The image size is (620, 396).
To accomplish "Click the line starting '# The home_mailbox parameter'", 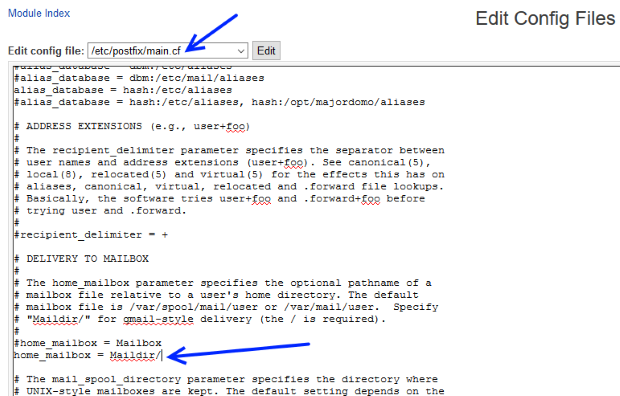I will point(223,283).
